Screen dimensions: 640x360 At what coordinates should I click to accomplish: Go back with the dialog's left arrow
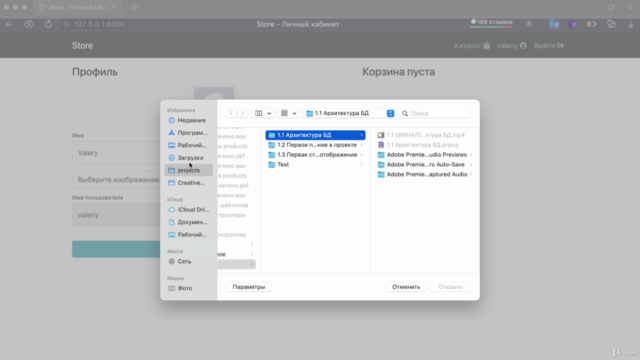[231, 113]
